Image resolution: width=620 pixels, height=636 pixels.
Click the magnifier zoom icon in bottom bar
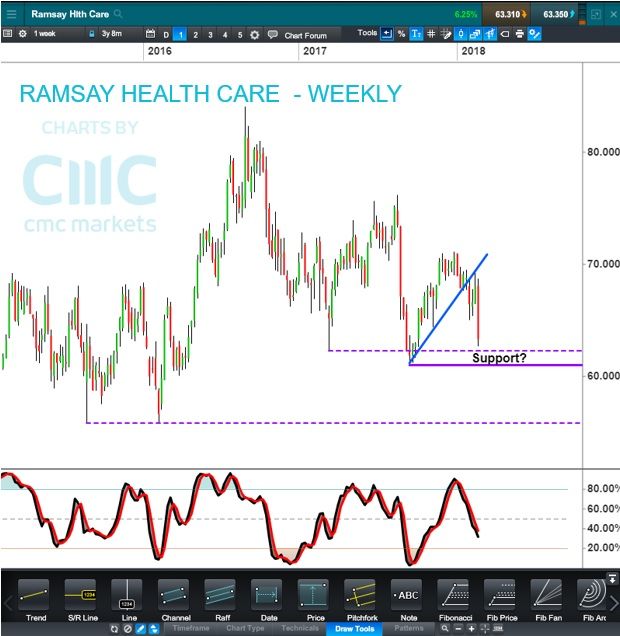click(x=445, y=628)
